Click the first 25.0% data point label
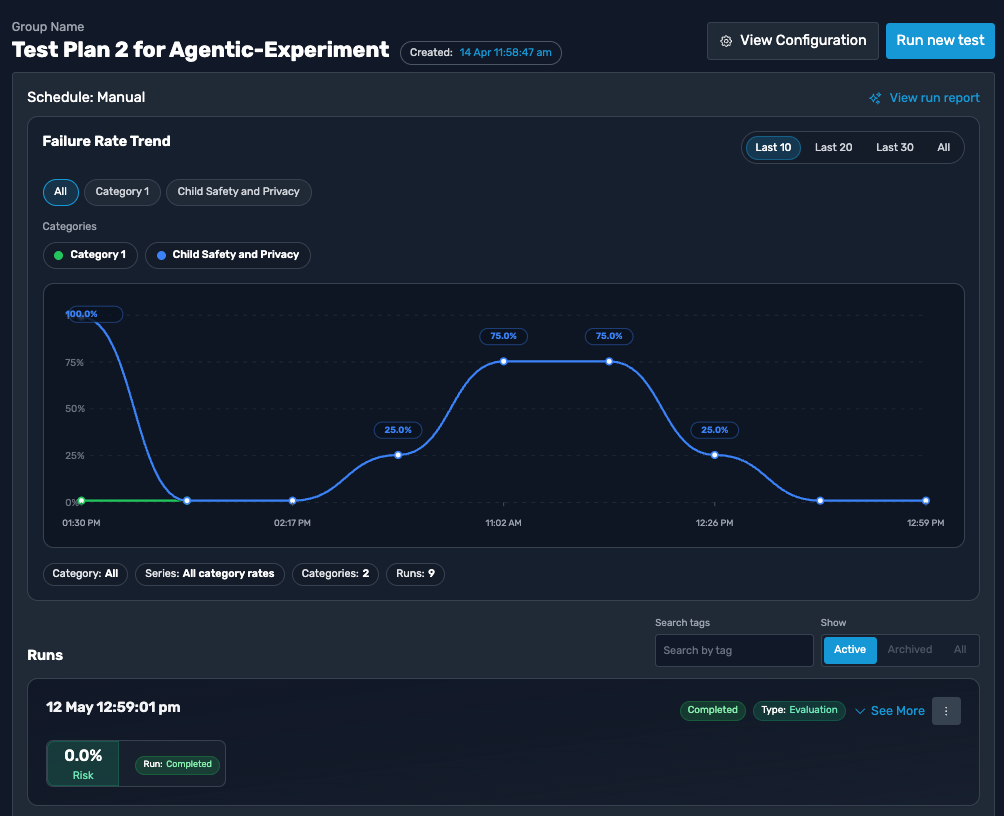This screenshot has height=816, width=1004. (398, 430)
